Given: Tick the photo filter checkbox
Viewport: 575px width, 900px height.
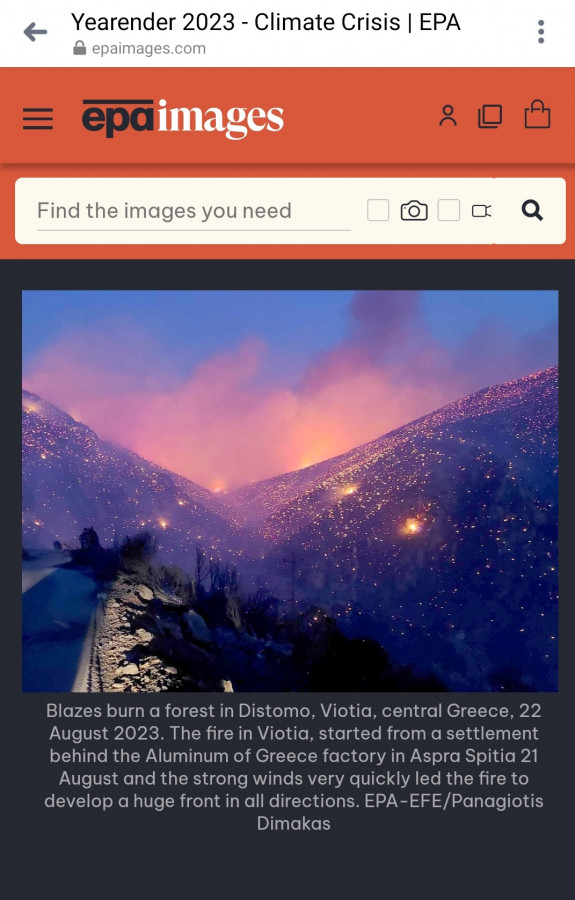Looking at the screenshot, I should 378,211.
